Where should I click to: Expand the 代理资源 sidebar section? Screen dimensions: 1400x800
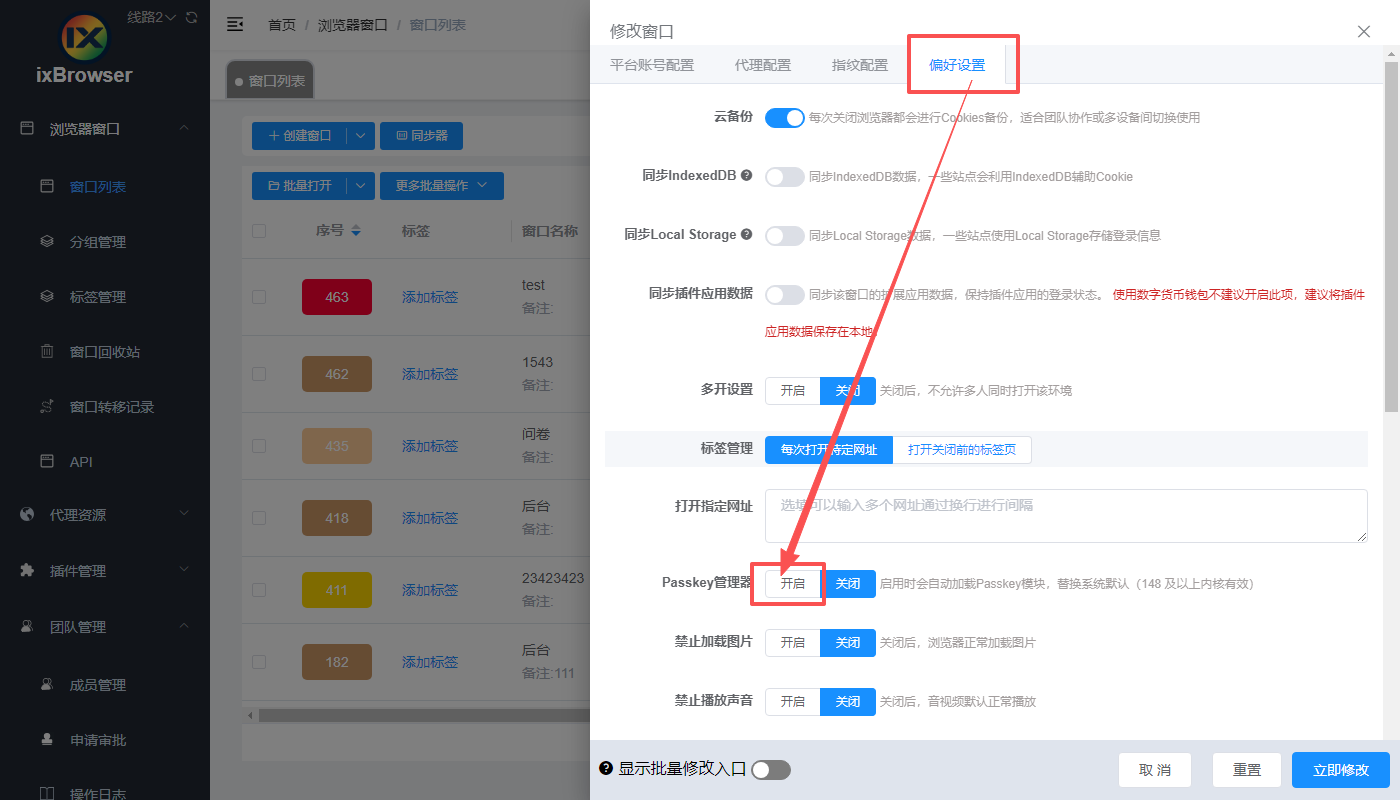click(x=184, y=514)
